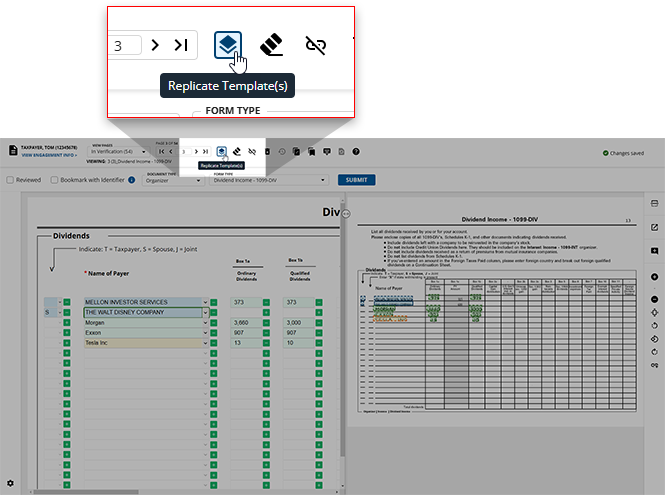Expand the THE WALT DISNEY COMPANY payer dropdown arrow

pos(205,313)
